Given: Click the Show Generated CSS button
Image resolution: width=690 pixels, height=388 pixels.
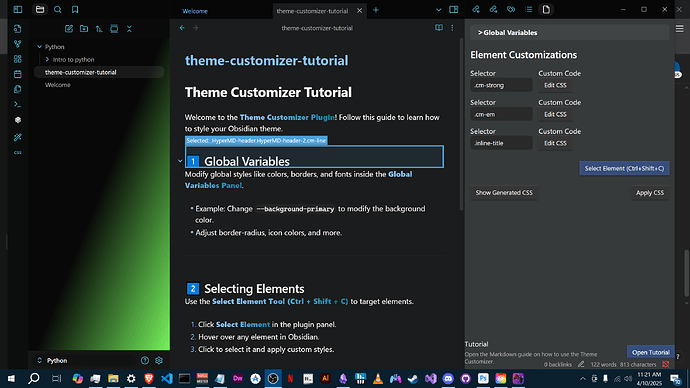Looking at the screenshot, I should click(504, 193).
